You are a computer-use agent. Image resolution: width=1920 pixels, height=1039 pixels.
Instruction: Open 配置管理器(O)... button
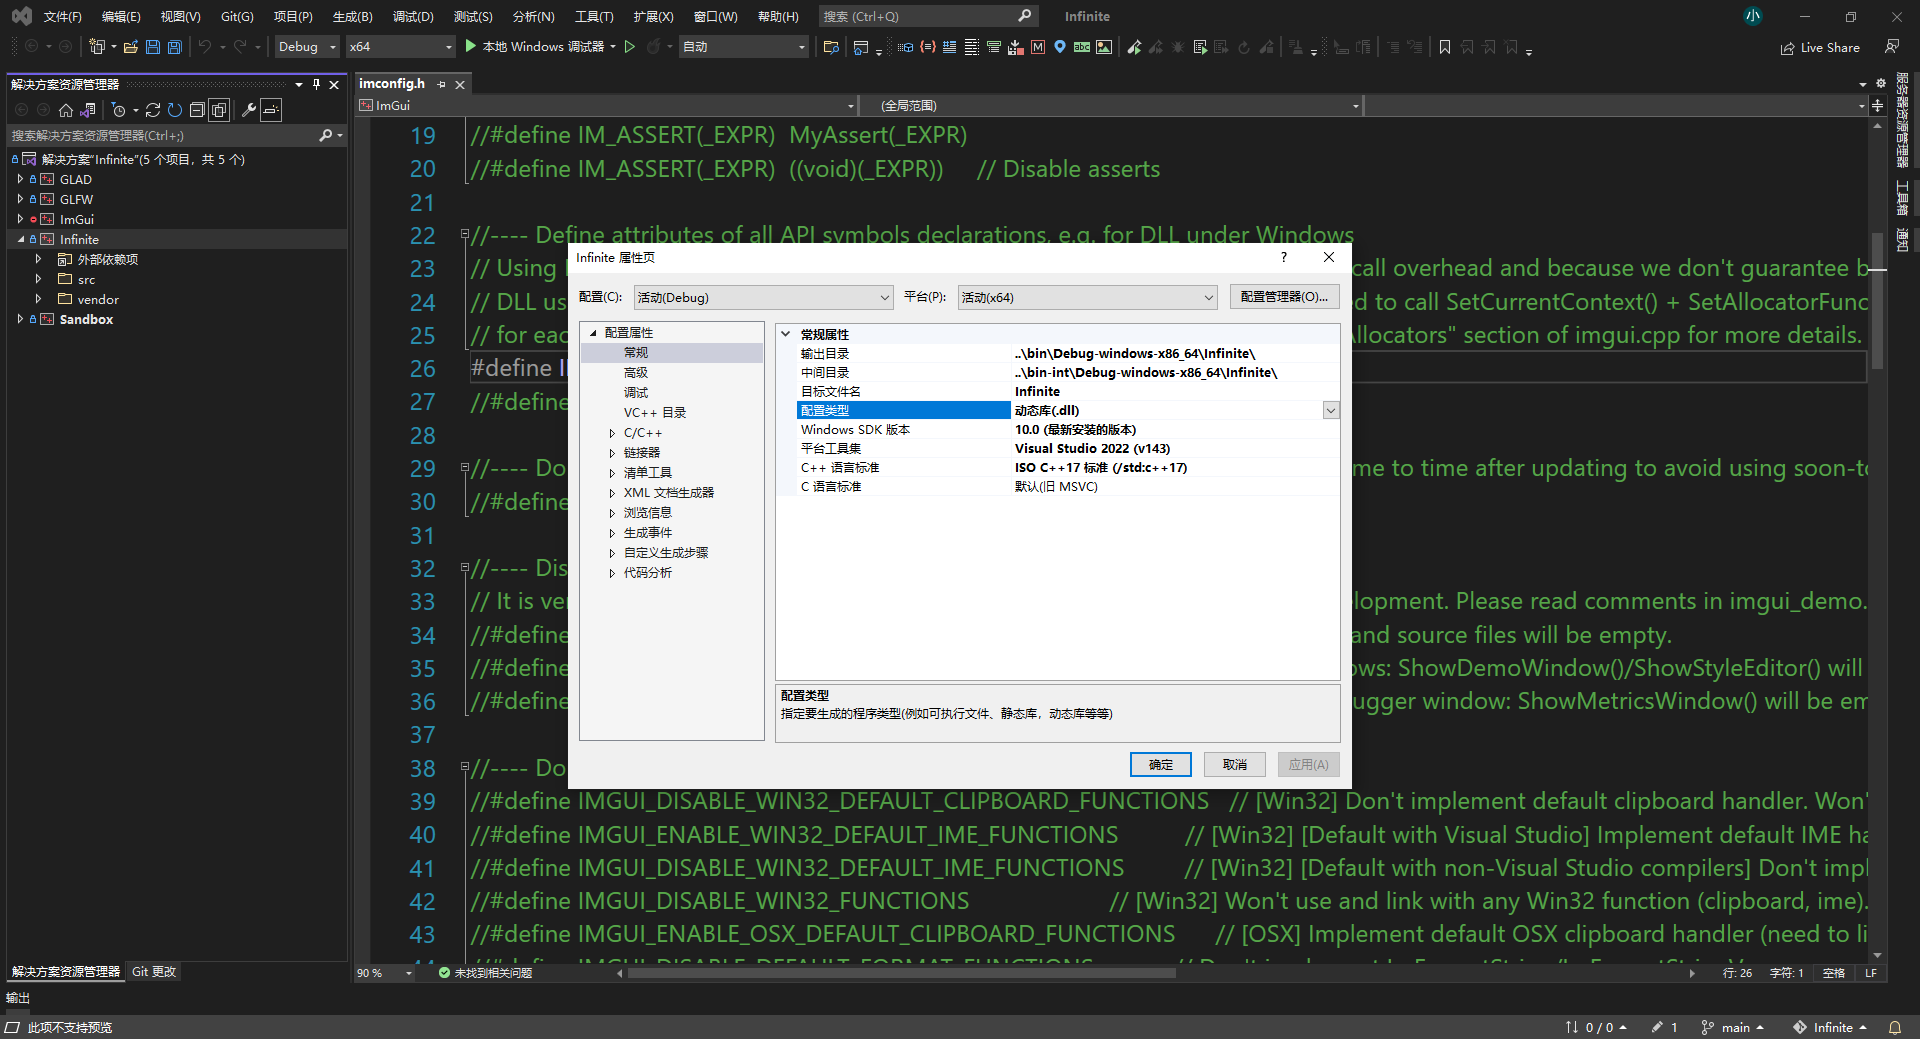point(1284,297)
